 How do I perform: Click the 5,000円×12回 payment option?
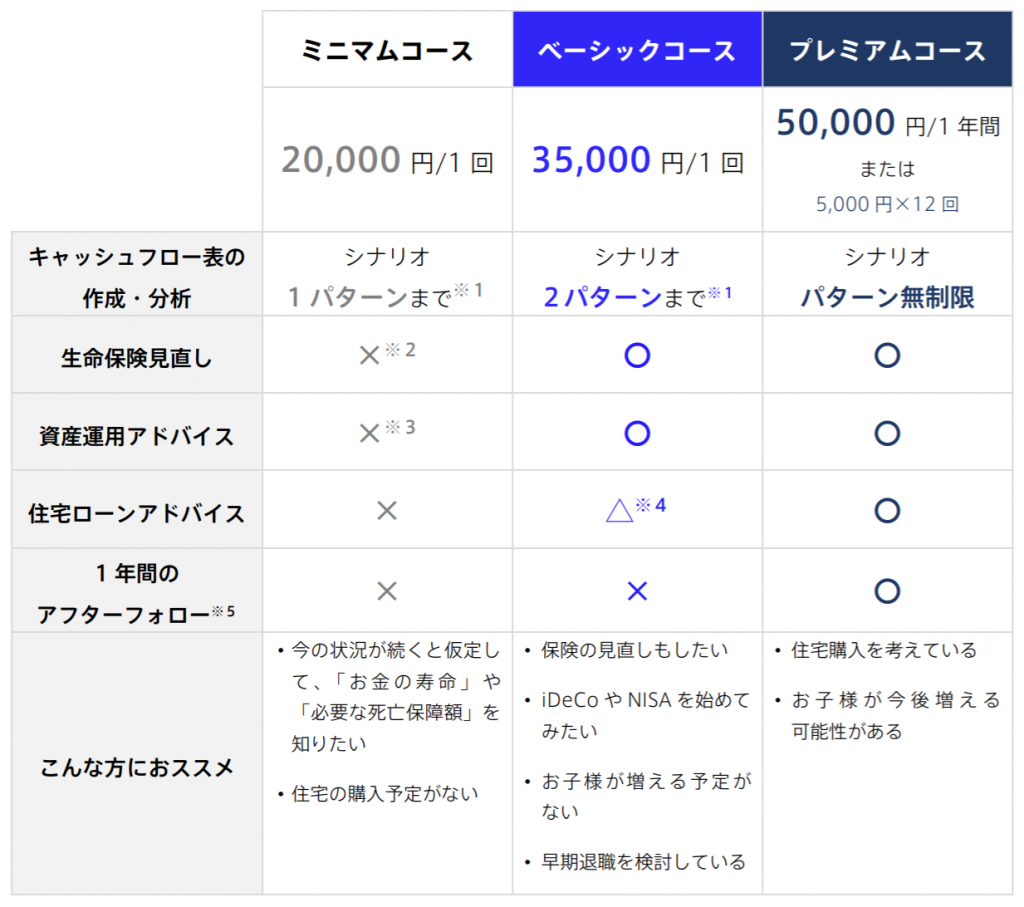pyautogui.click(x=887, y=204)
